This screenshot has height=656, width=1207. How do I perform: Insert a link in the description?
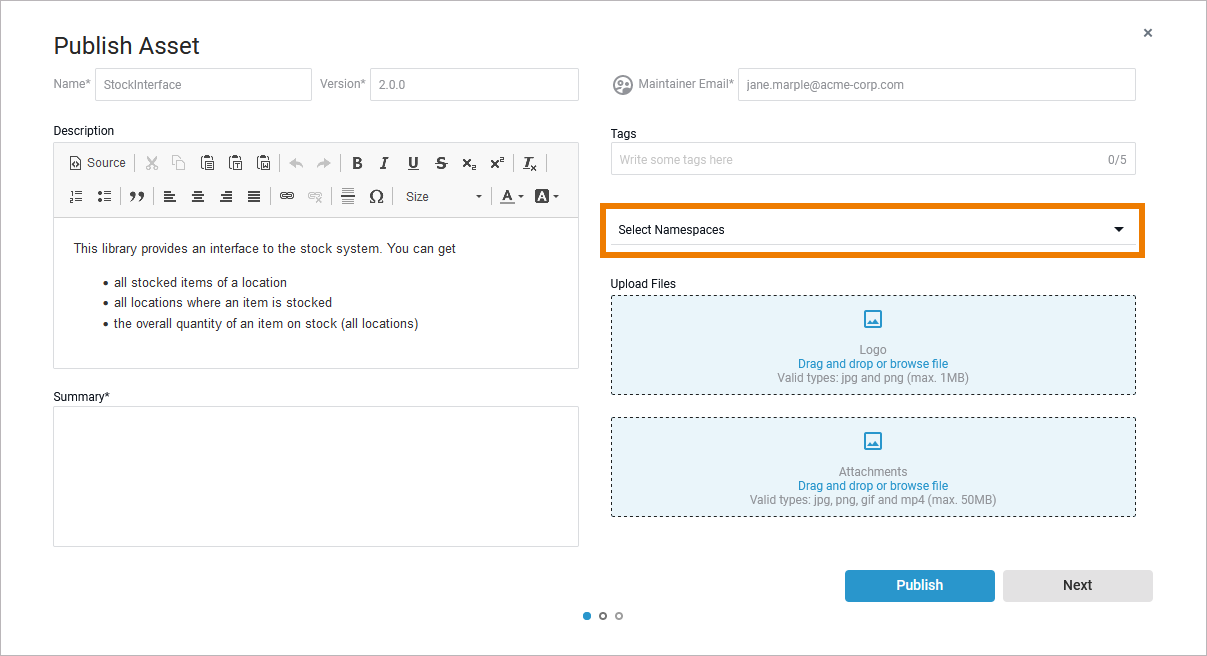287,197
